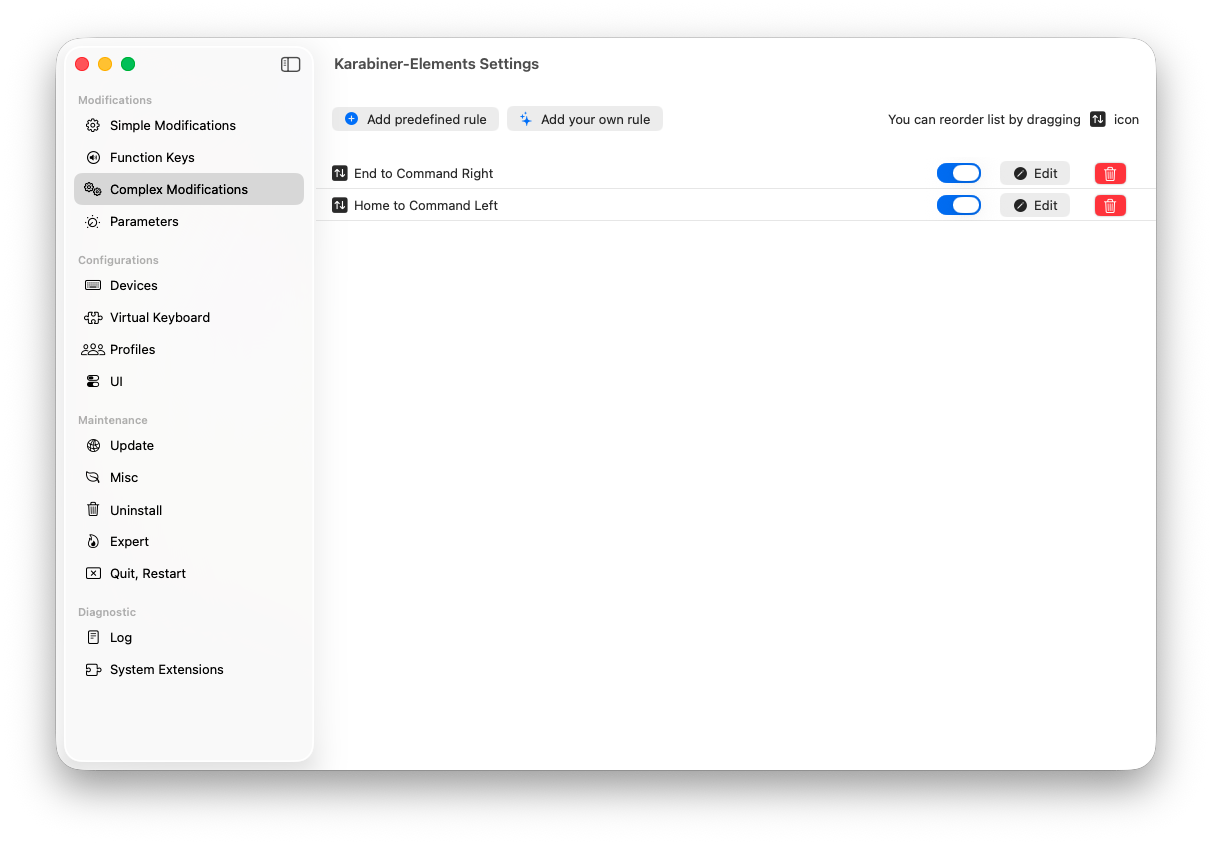The width and height of the screenshot is (1212, 844).
Task: Open the System Extensions page
Action: coord(166,669)
